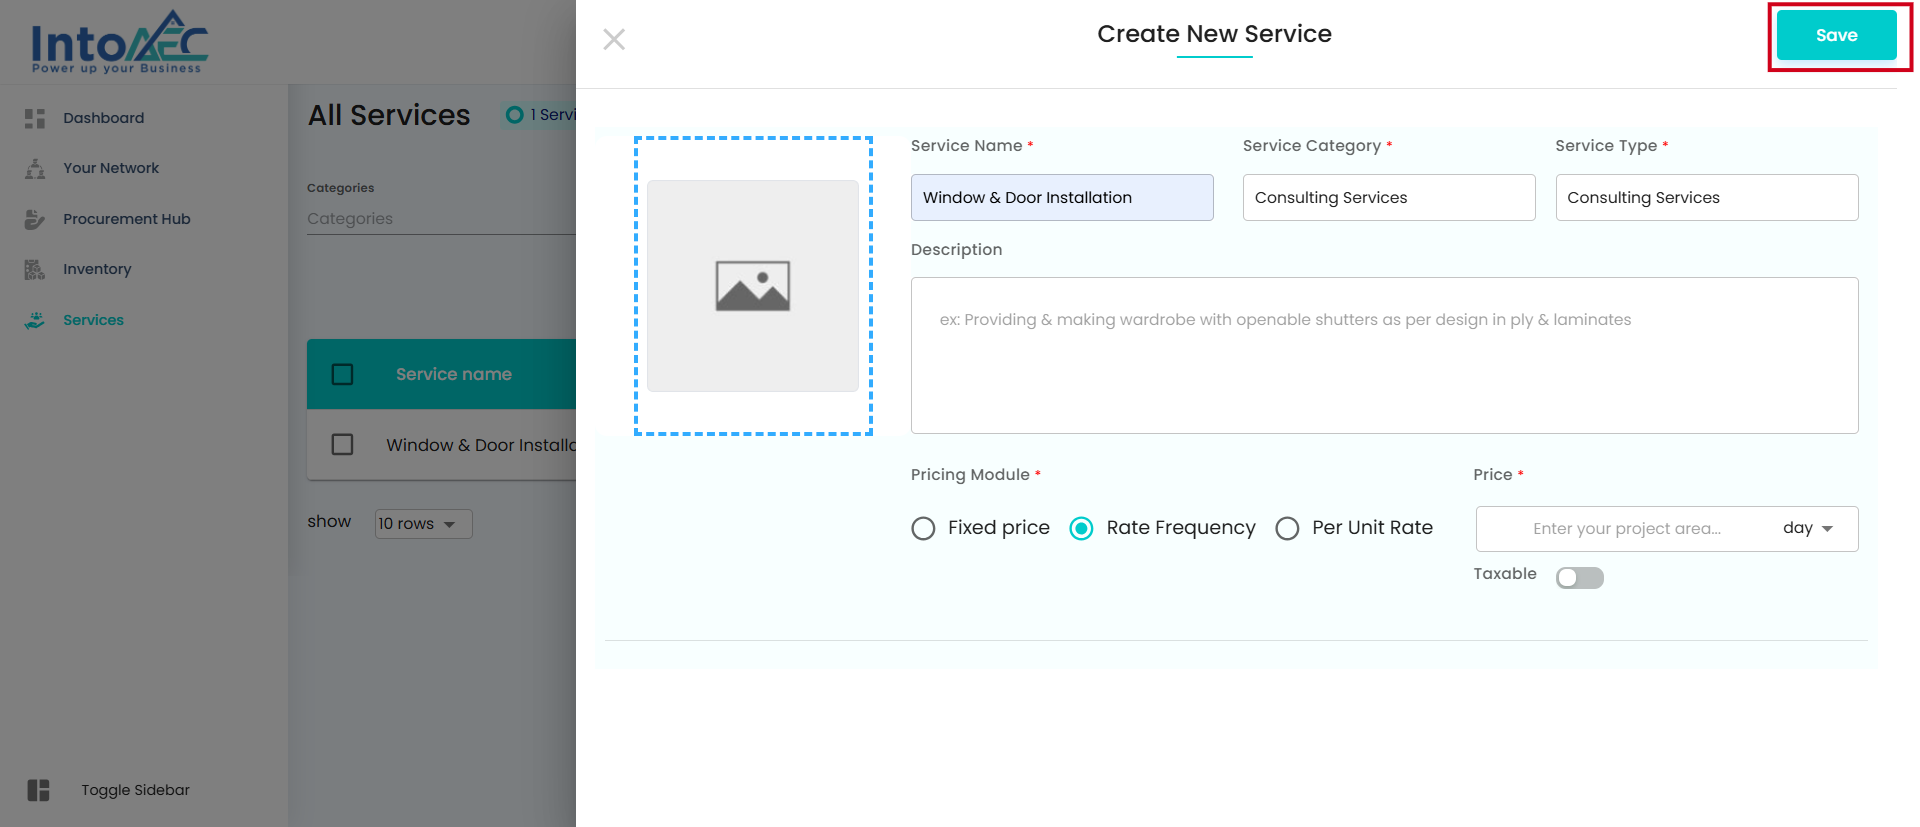Expand the 10 rows page size dropdown

tap(422, 524)
